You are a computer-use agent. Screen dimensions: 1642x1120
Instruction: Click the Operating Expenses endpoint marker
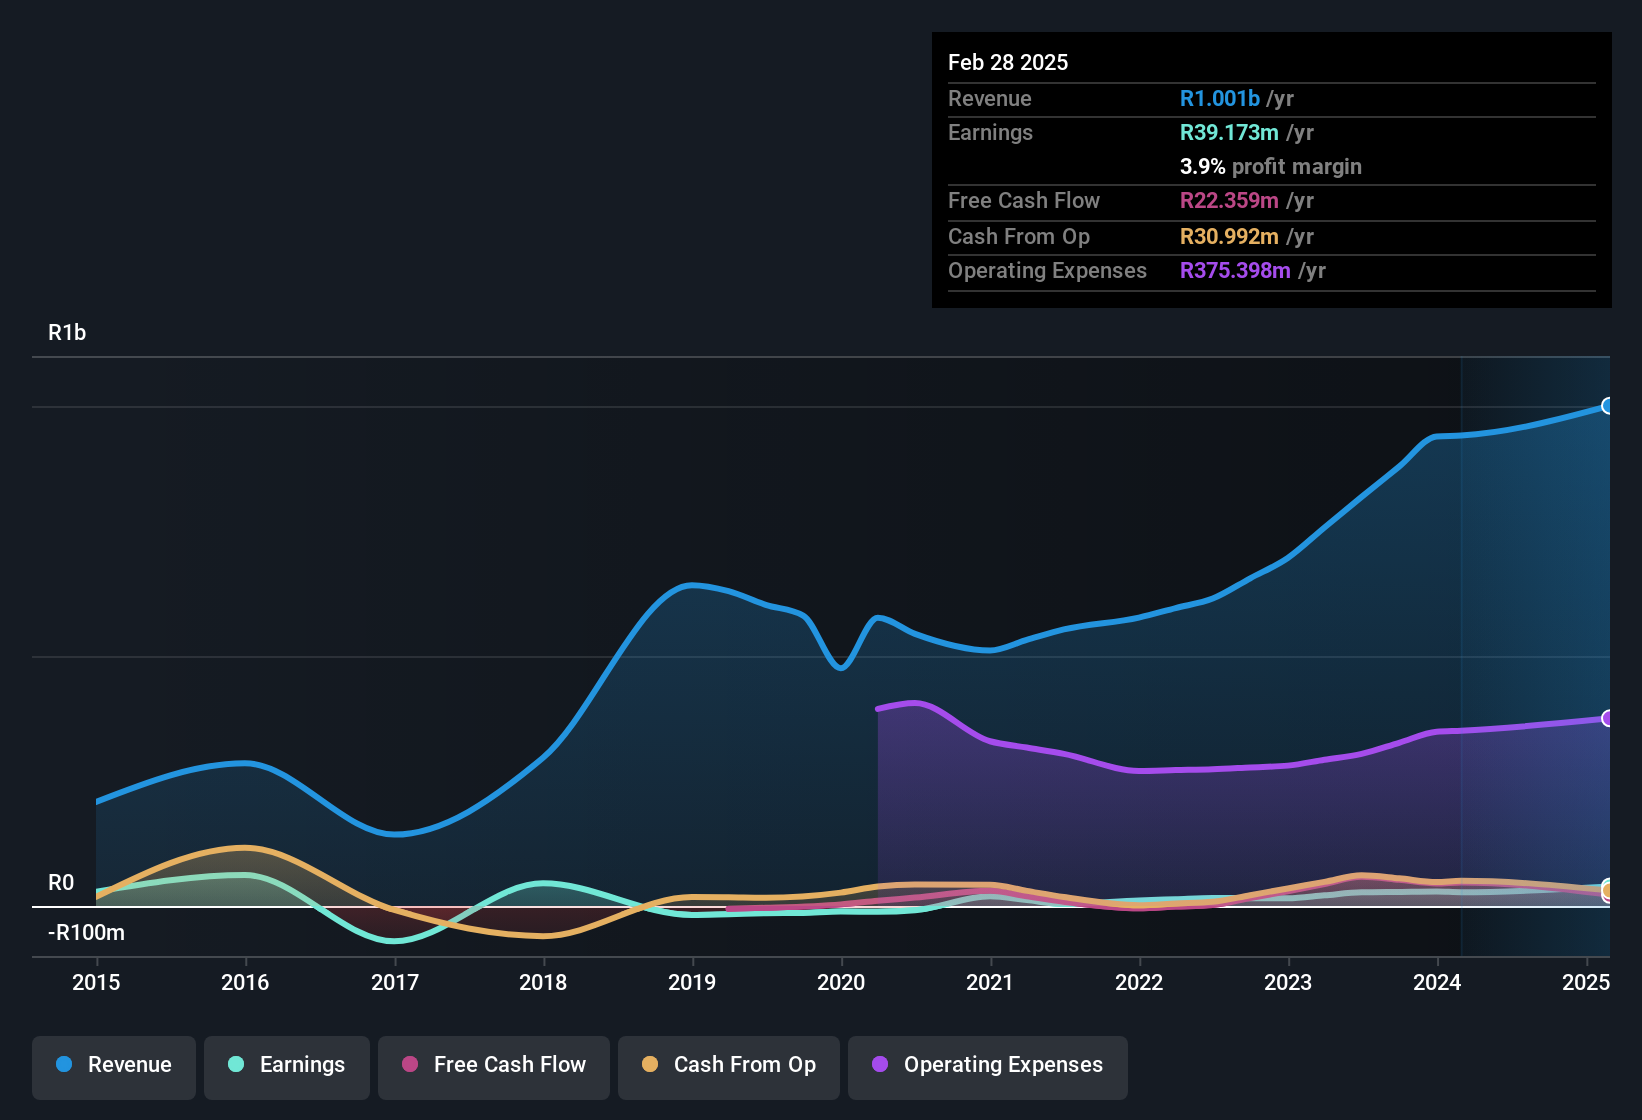pos(1607,718)
